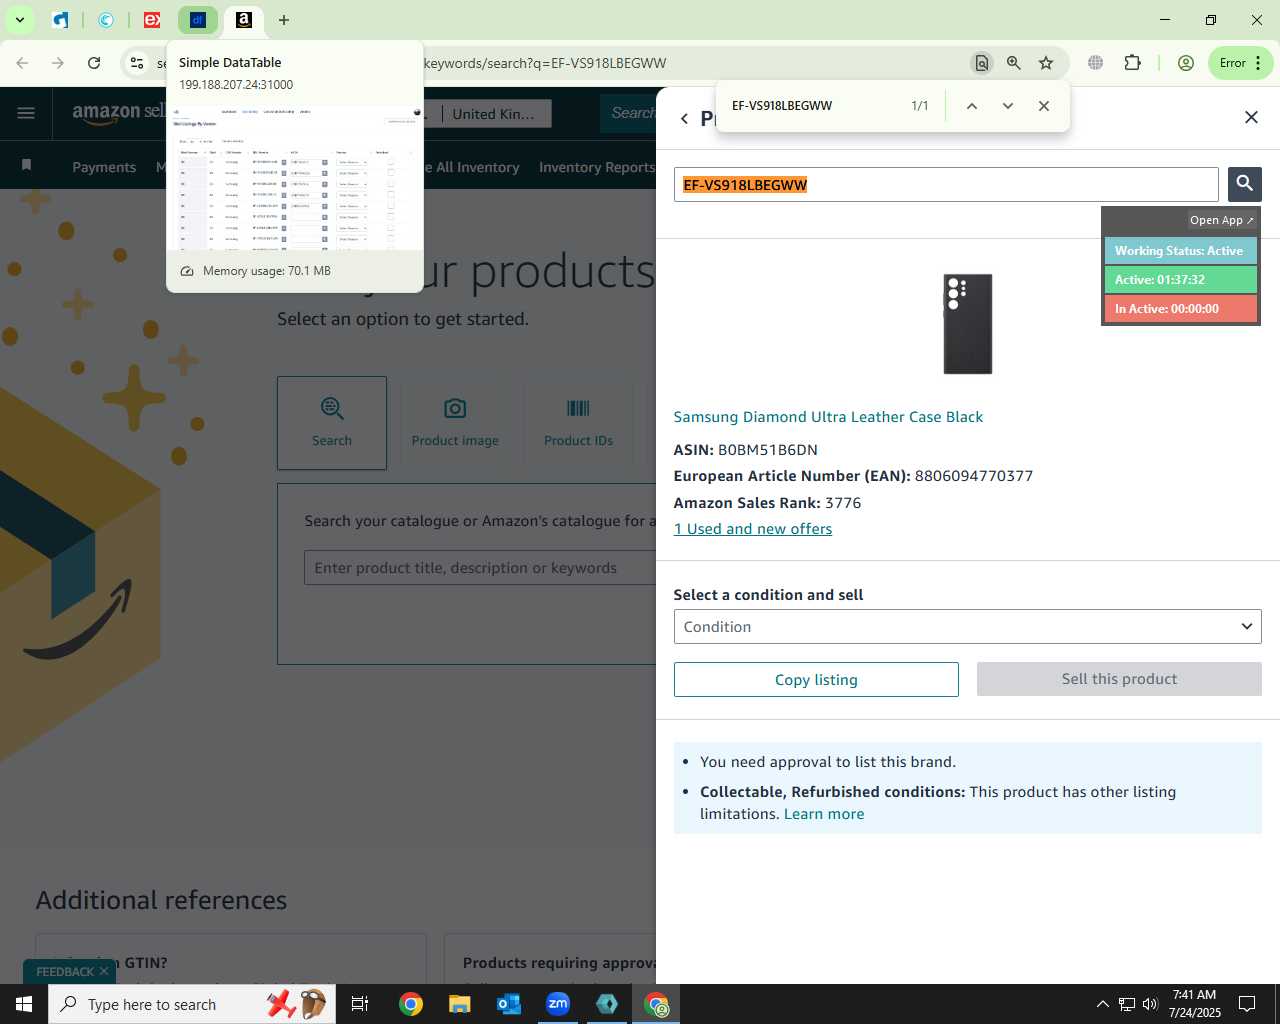This screenshot has width=1280, height=1024.
Task: Open Zoom from the taskbar
Action: (558, 1004)
